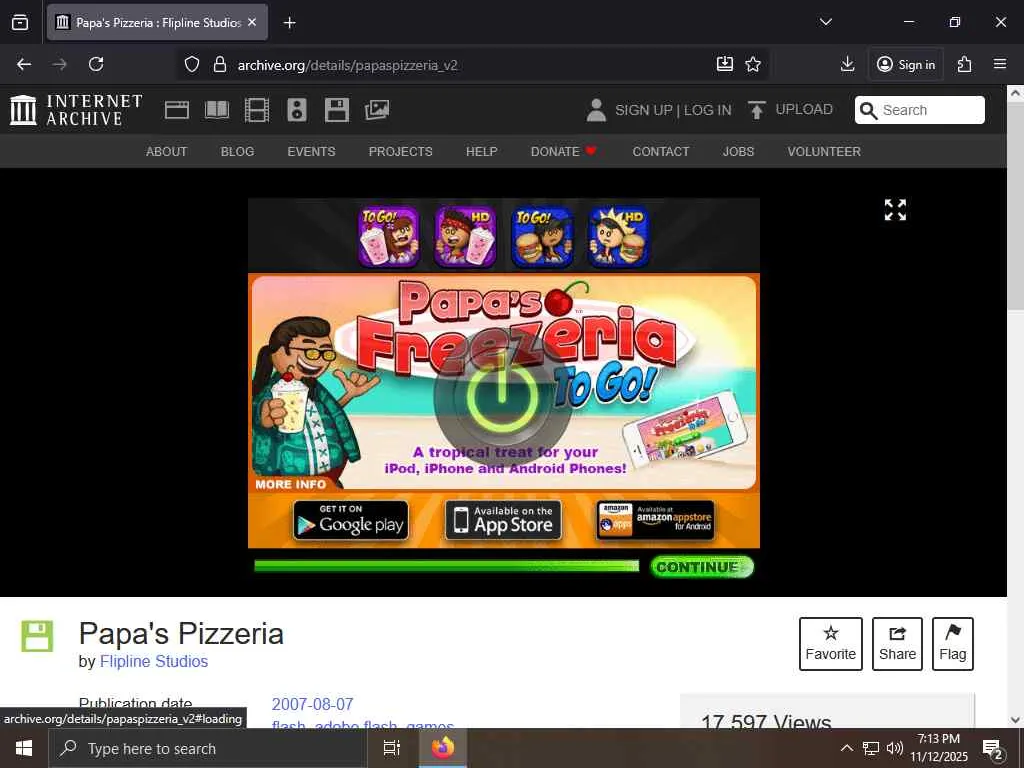Click the SIGN UP link

point(644,110)
